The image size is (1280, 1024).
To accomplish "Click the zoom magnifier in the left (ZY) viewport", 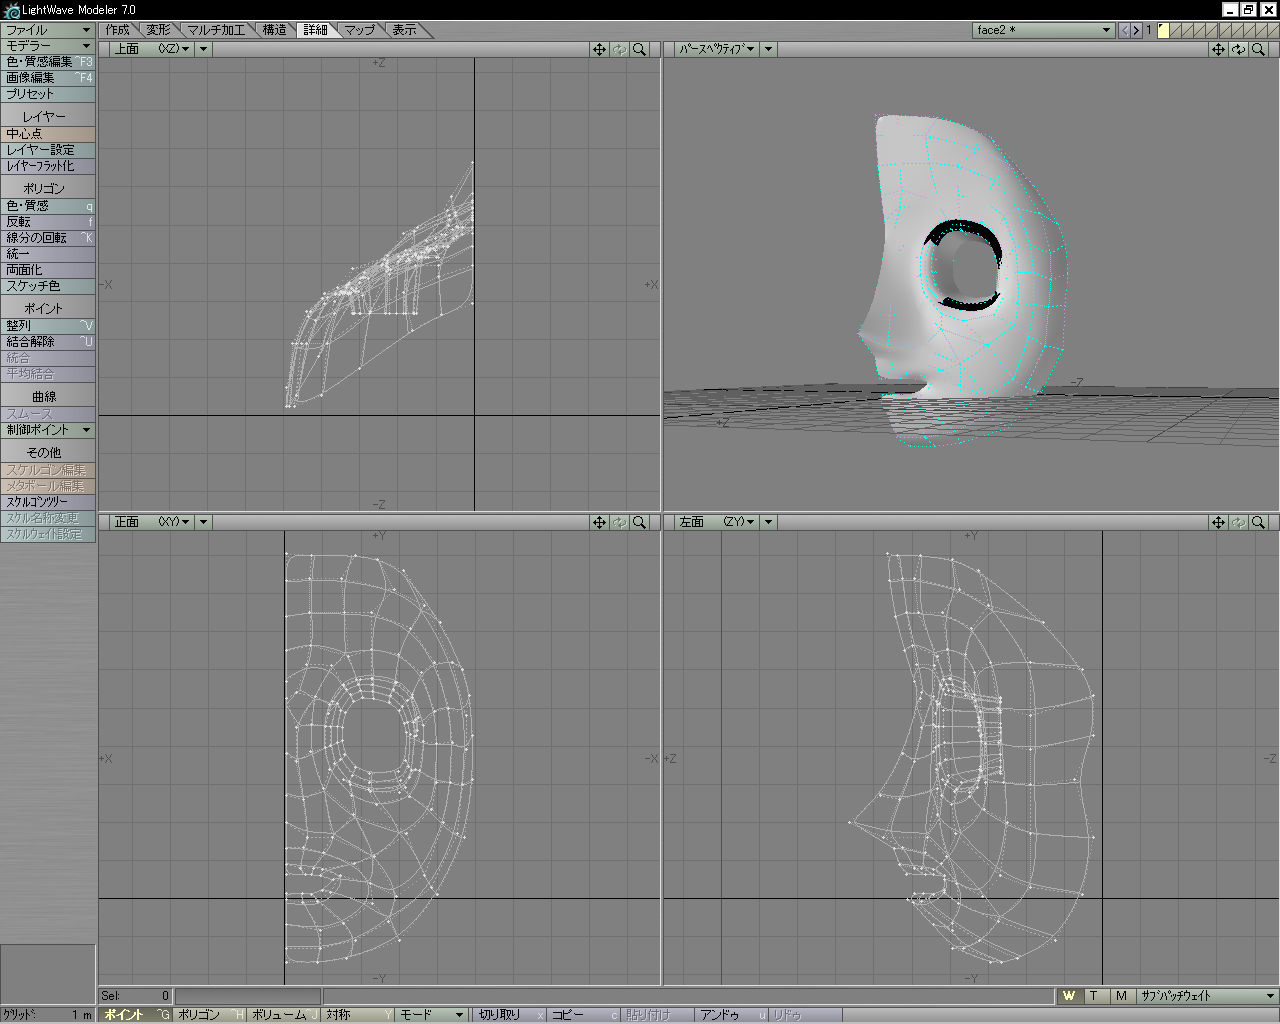I will [x=1259, y=522].
